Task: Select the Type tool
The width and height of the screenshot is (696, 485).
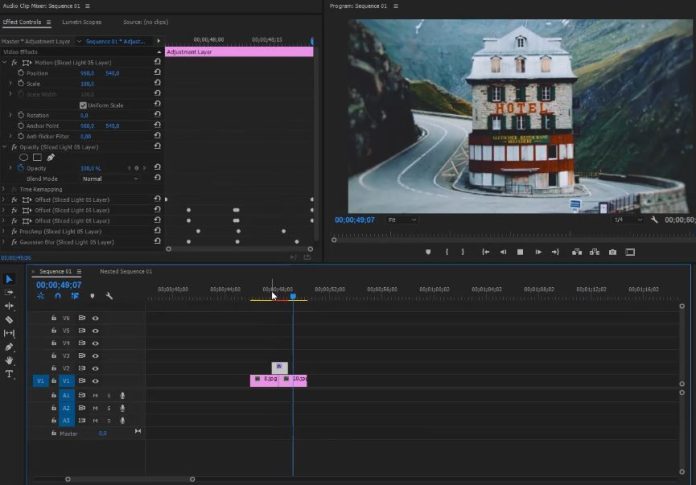Action: [x=9, y=374]
